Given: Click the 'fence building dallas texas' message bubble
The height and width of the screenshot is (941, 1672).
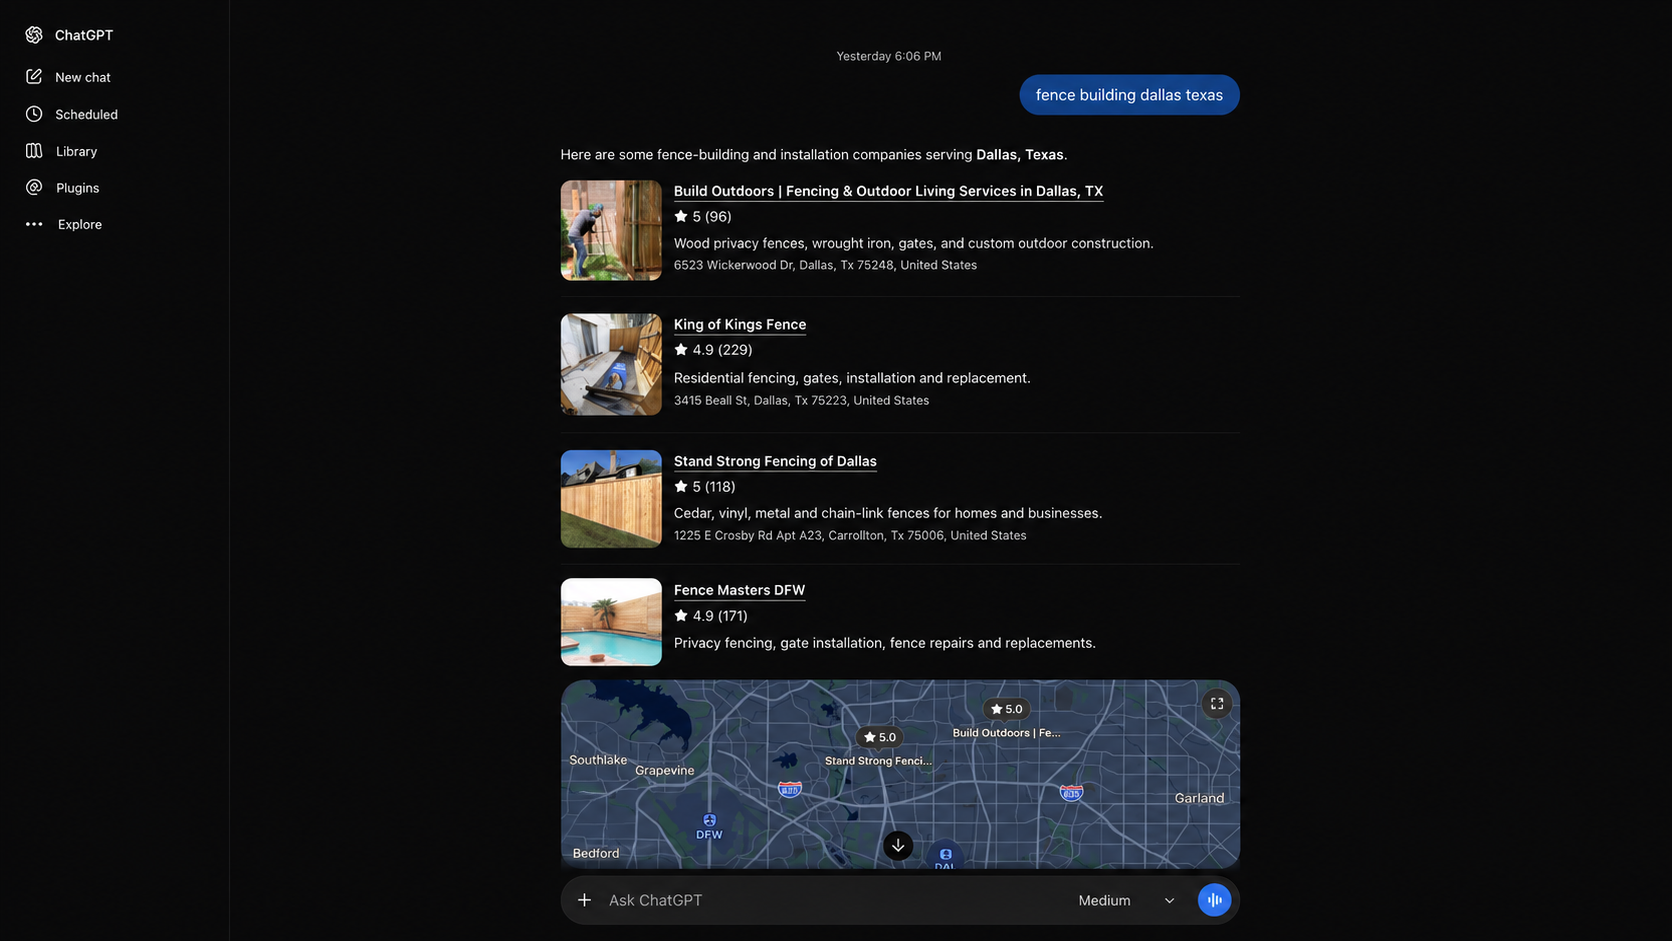Looking at the screenshot, I should click(x=1129, y=95).
